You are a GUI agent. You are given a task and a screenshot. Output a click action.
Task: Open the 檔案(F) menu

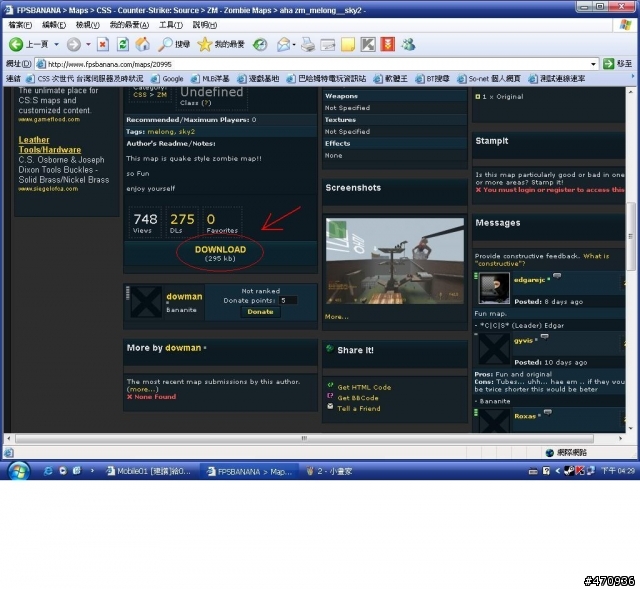tap(20, 25)
